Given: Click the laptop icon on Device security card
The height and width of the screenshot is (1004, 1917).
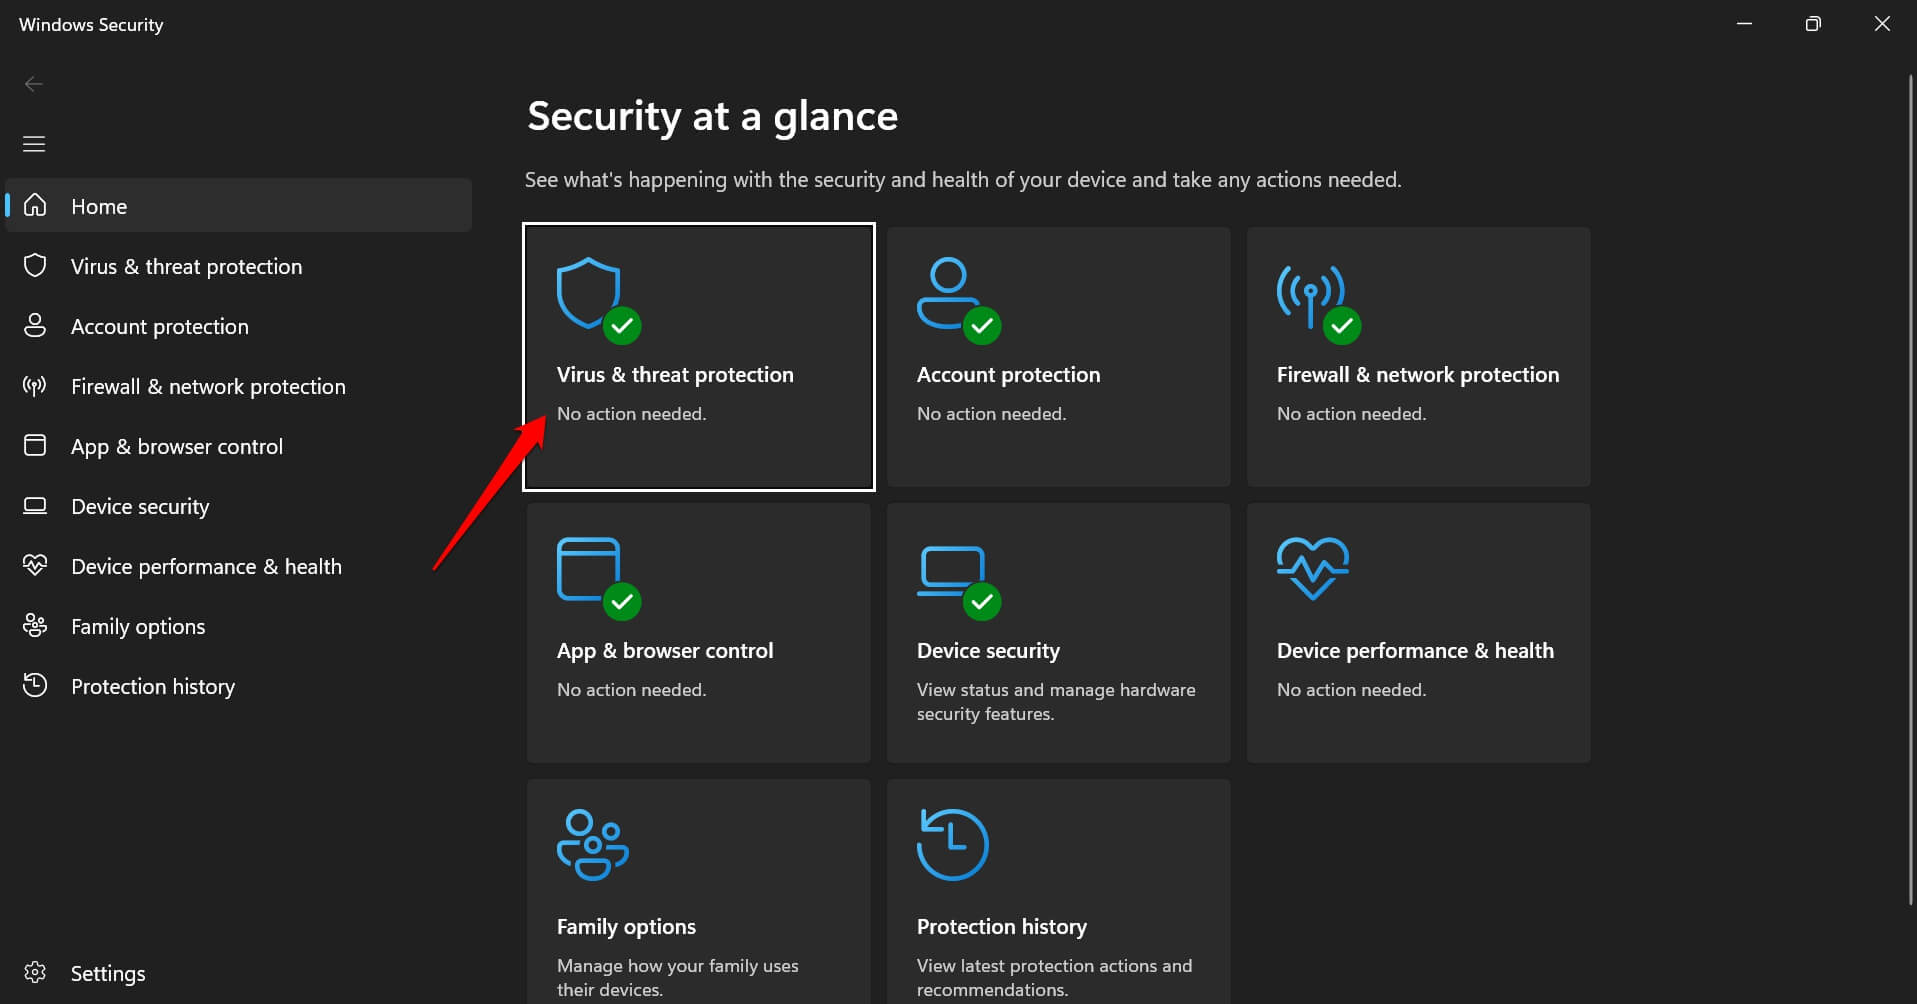Looking at the screenshot, I should (x=952, y=571).
